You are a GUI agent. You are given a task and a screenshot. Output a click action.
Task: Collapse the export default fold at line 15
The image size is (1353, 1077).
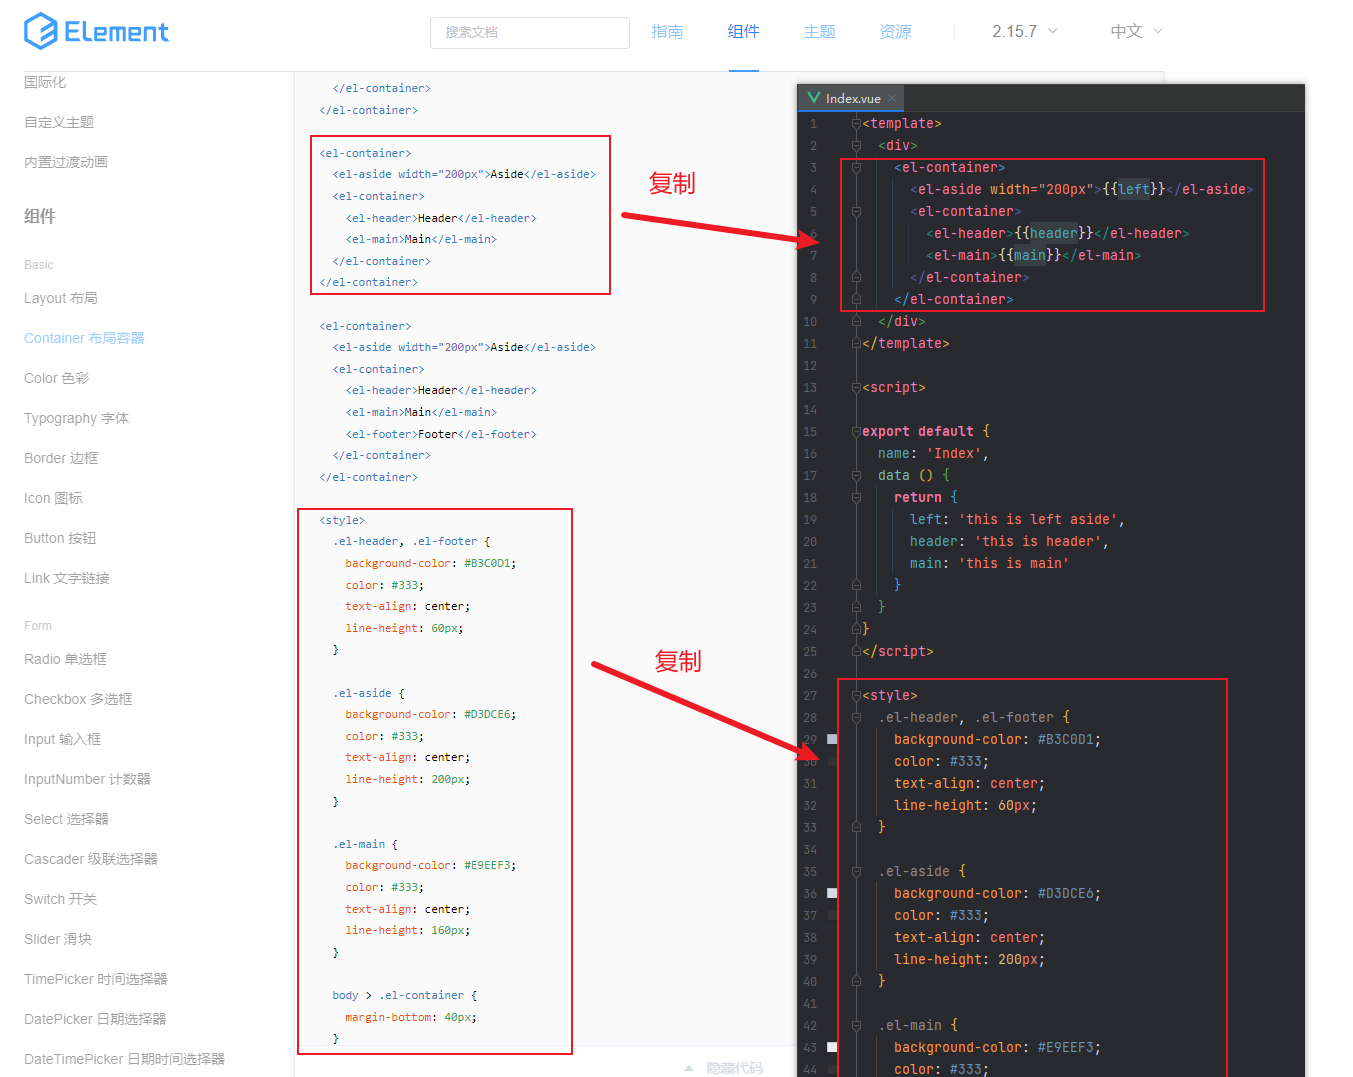856,431
